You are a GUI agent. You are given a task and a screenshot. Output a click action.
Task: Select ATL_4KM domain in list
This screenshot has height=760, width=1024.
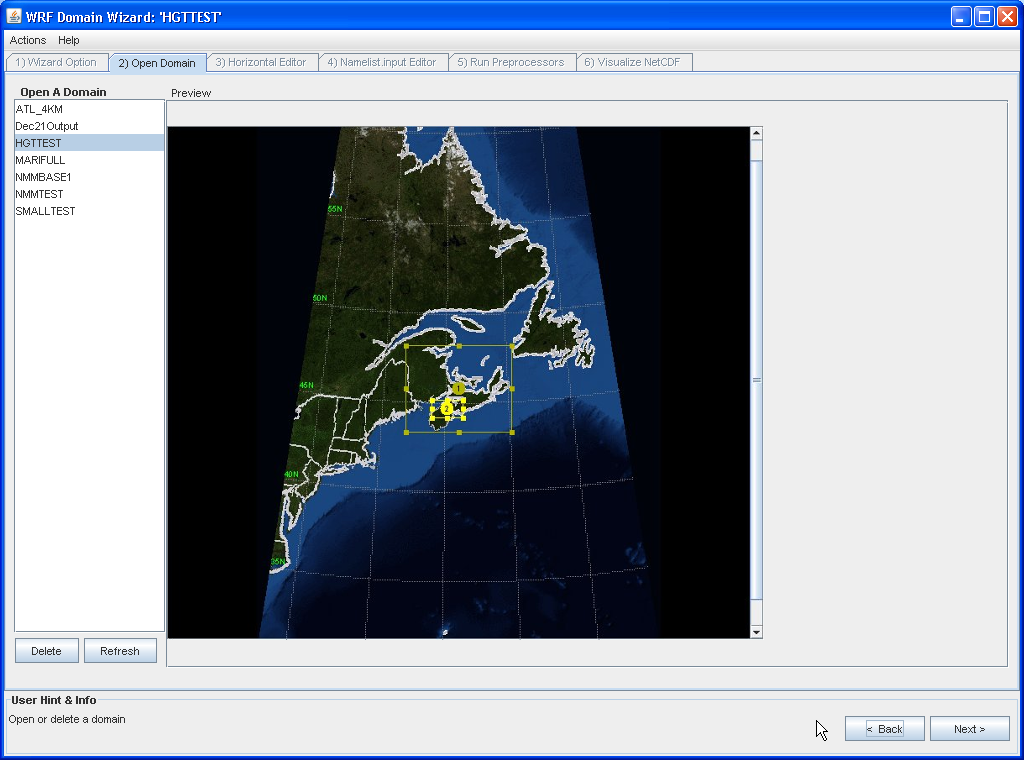point(40,109)
